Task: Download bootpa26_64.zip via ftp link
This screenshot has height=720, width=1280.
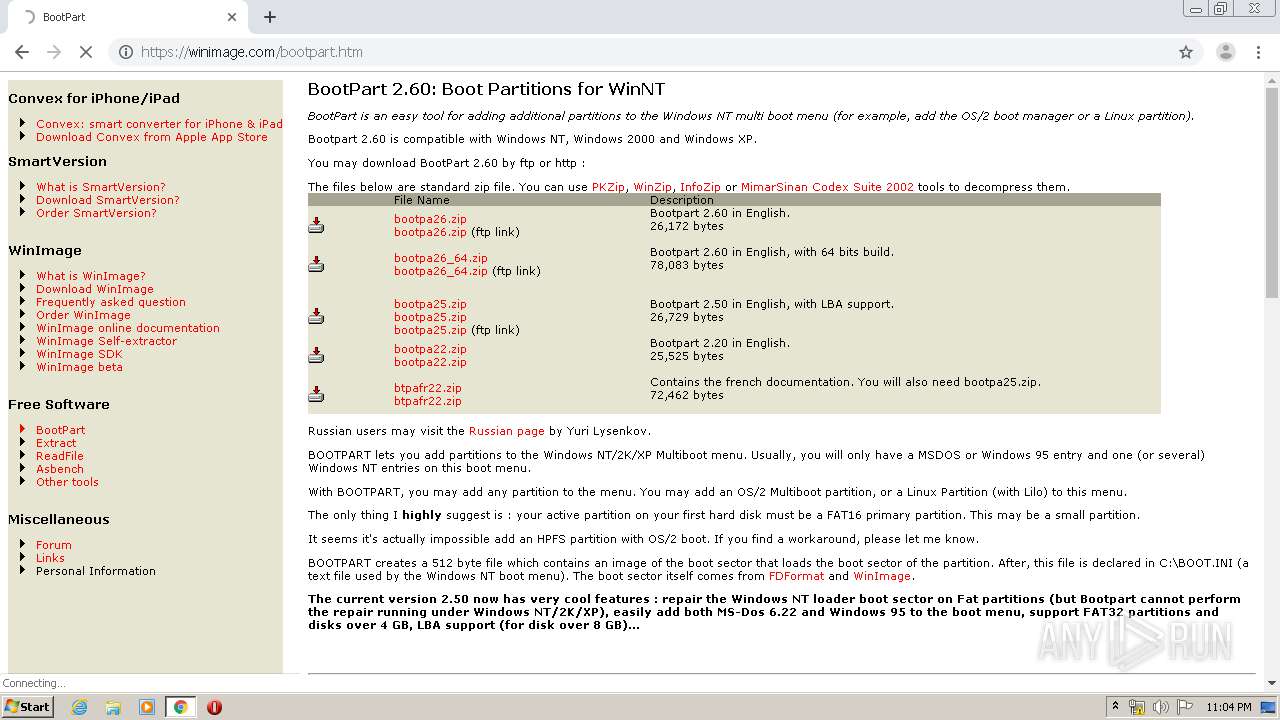Action: coord(441,271)
